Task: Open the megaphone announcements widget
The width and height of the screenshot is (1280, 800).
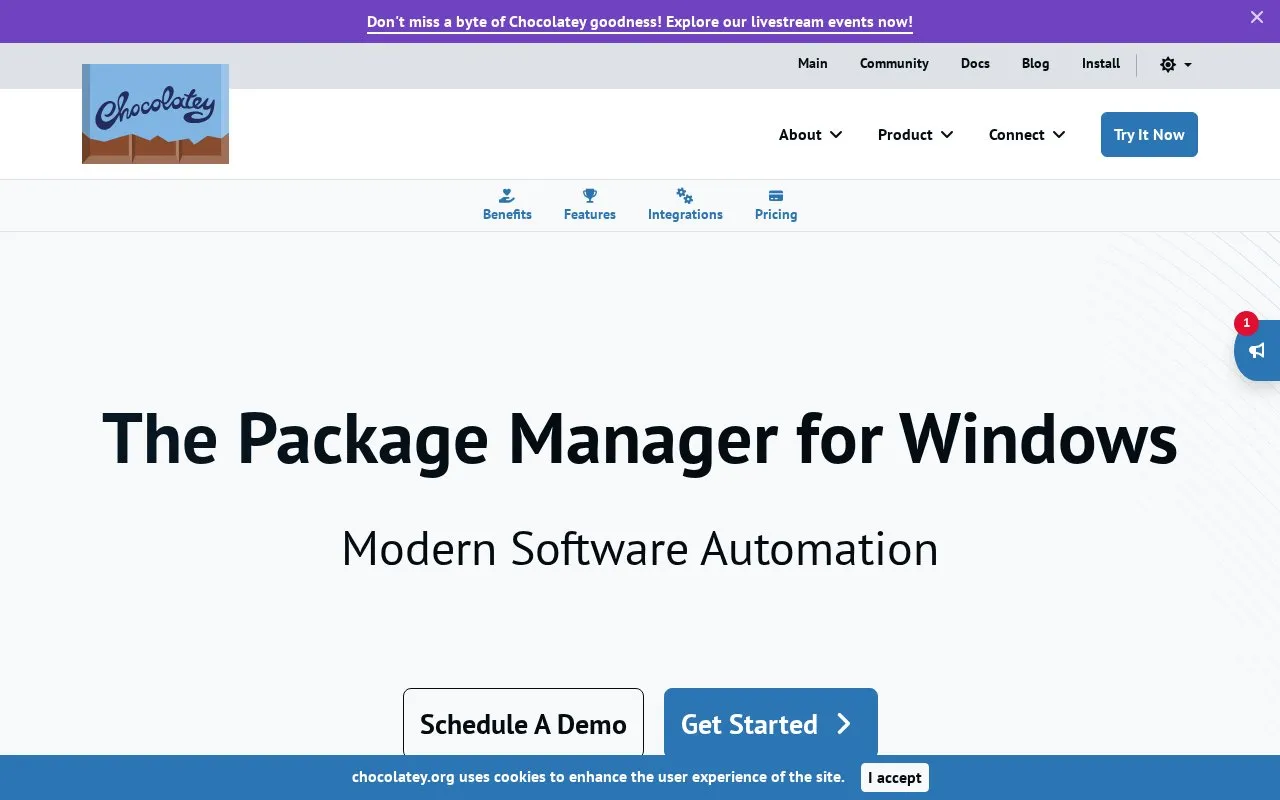Action: coord(1257,350)
